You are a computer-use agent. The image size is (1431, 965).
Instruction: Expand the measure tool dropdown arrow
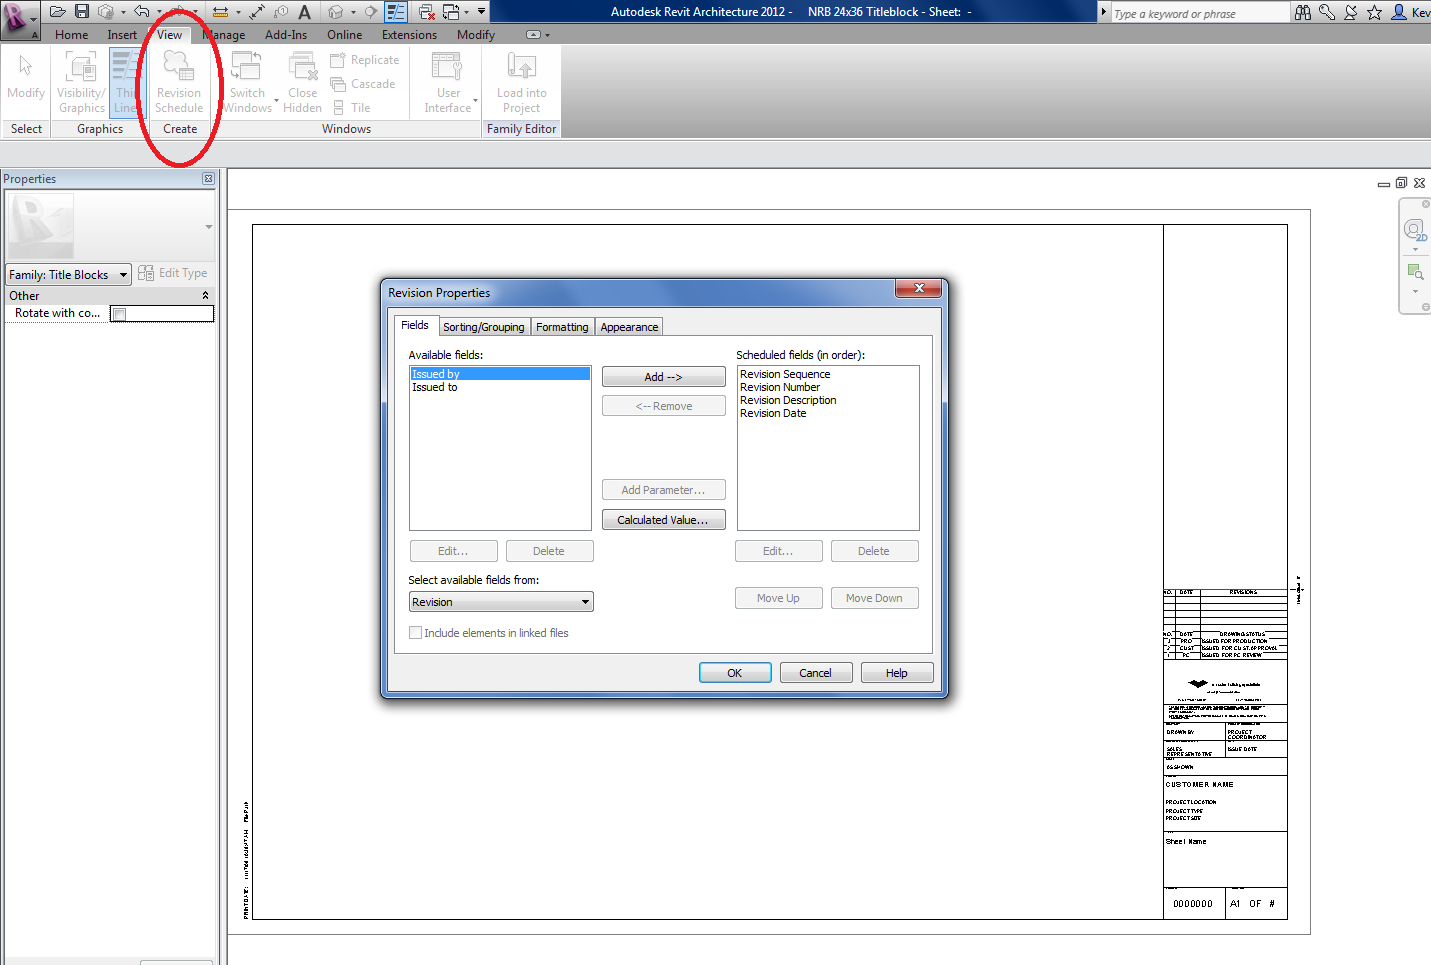(x=238, y=13)
